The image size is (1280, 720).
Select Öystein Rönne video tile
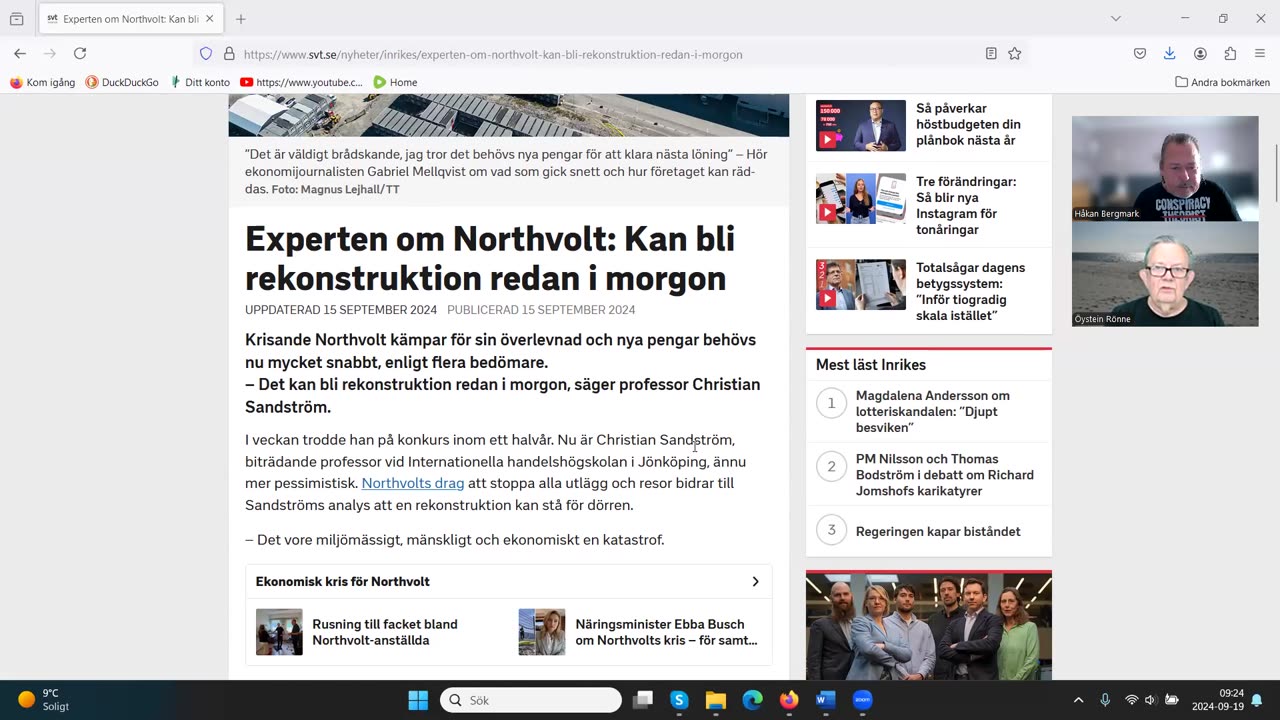1165,274
